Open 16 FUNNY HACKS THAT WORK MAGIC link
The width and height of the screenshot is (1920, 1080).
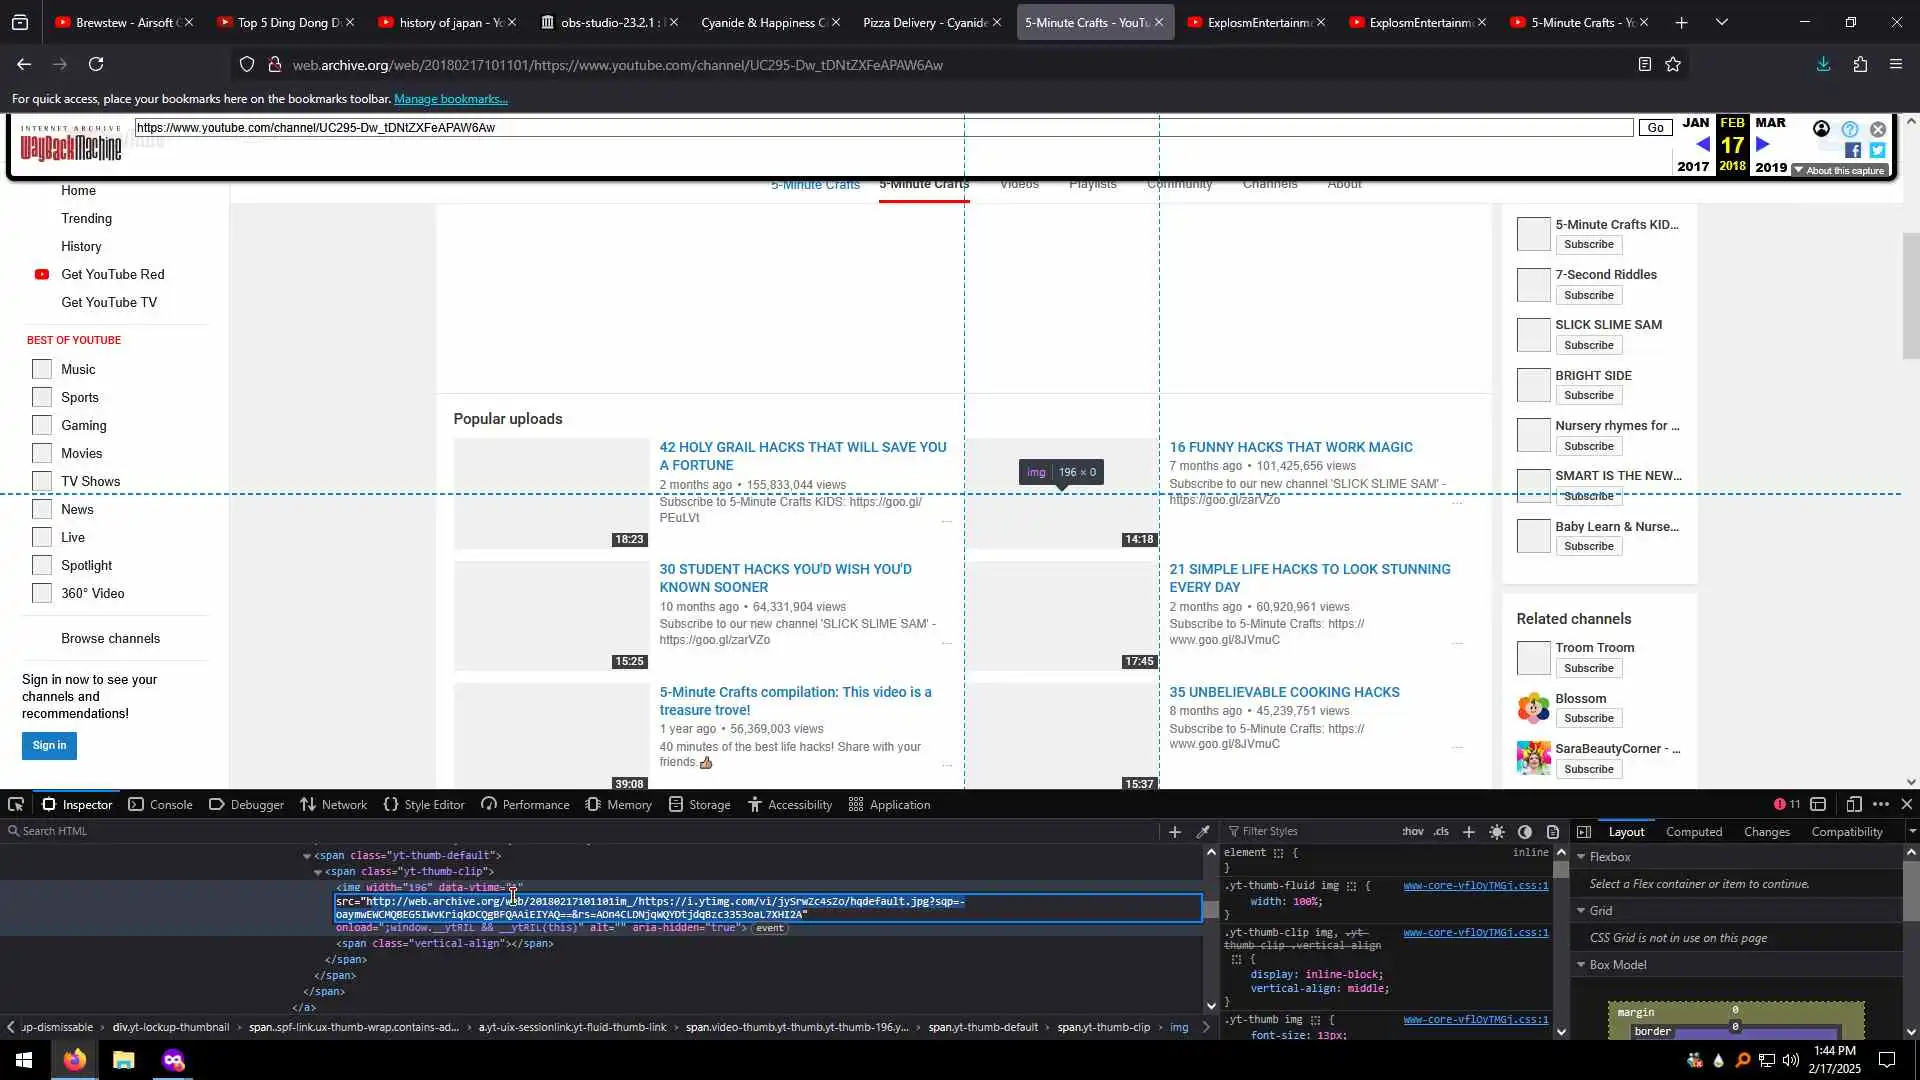(x=1290, y=447)
